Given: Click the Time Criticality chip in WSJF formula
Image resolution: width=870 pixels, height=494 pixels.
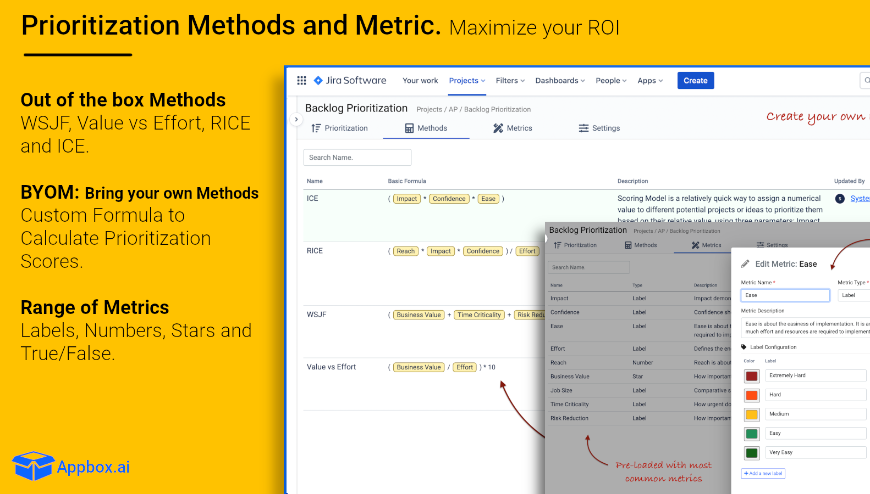Looking at the screenshot, I should [x=479, y=315].
